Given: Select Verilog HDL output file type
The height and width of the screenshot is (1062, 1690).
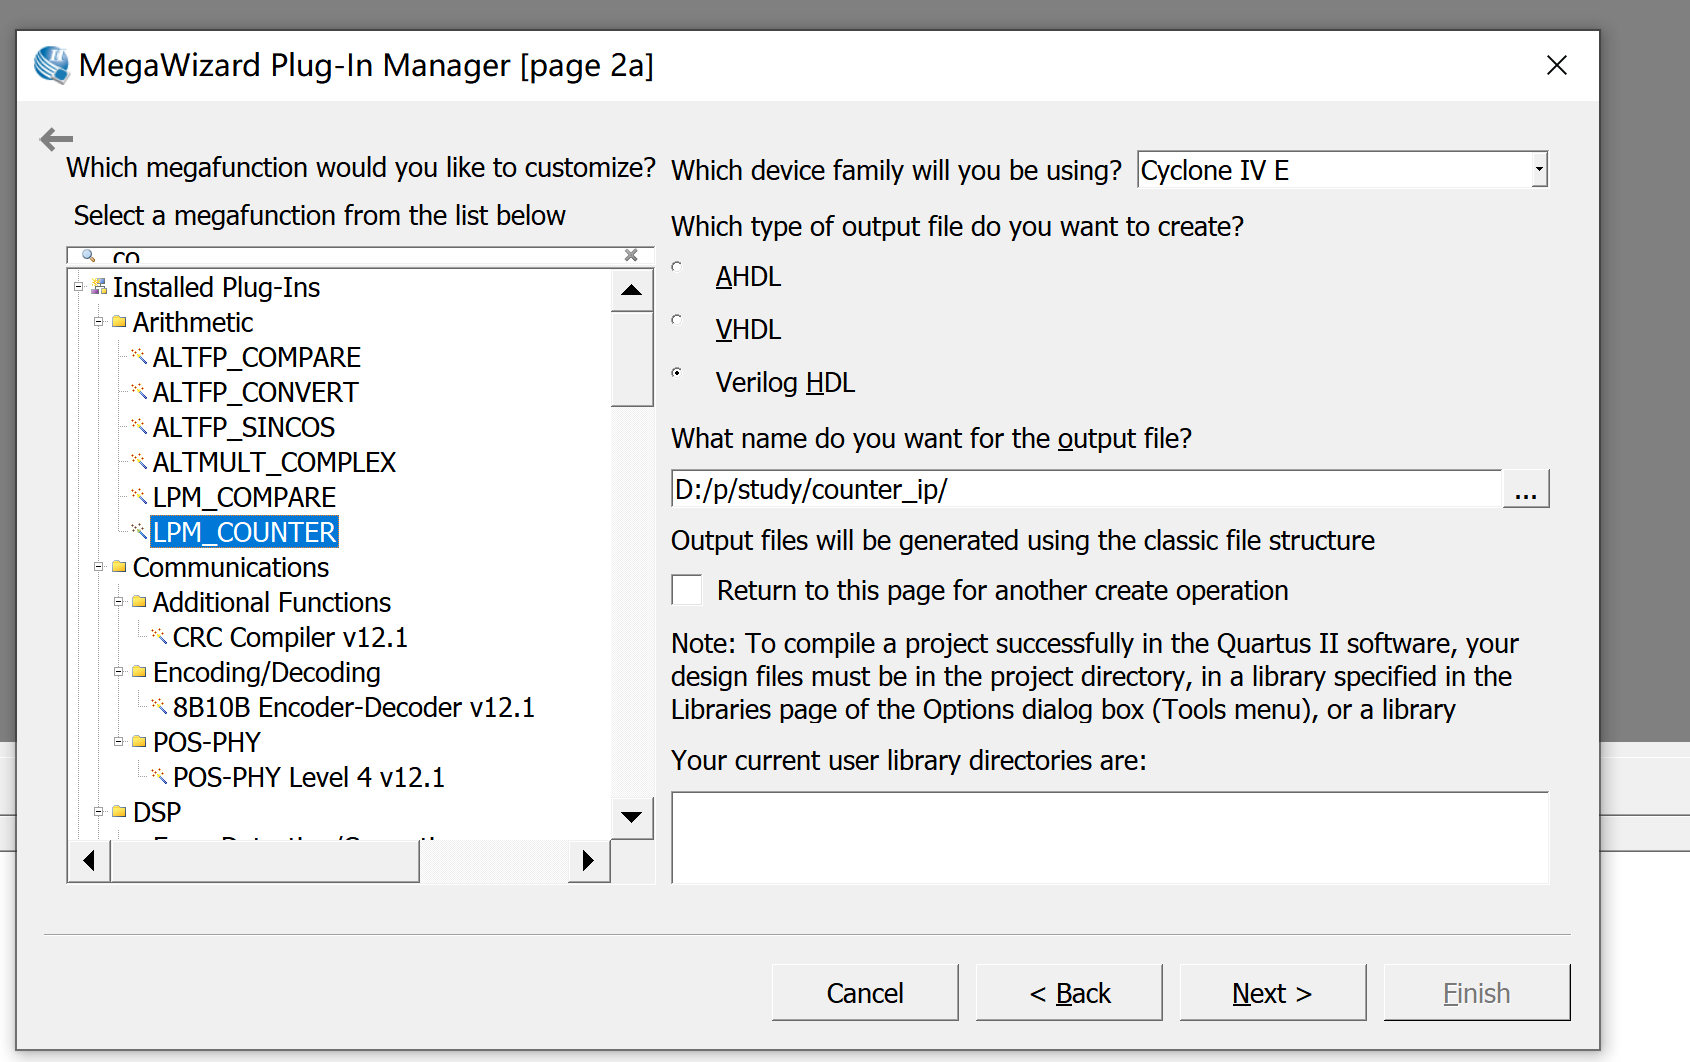Looking at the screenshot, I should [678, 373].
